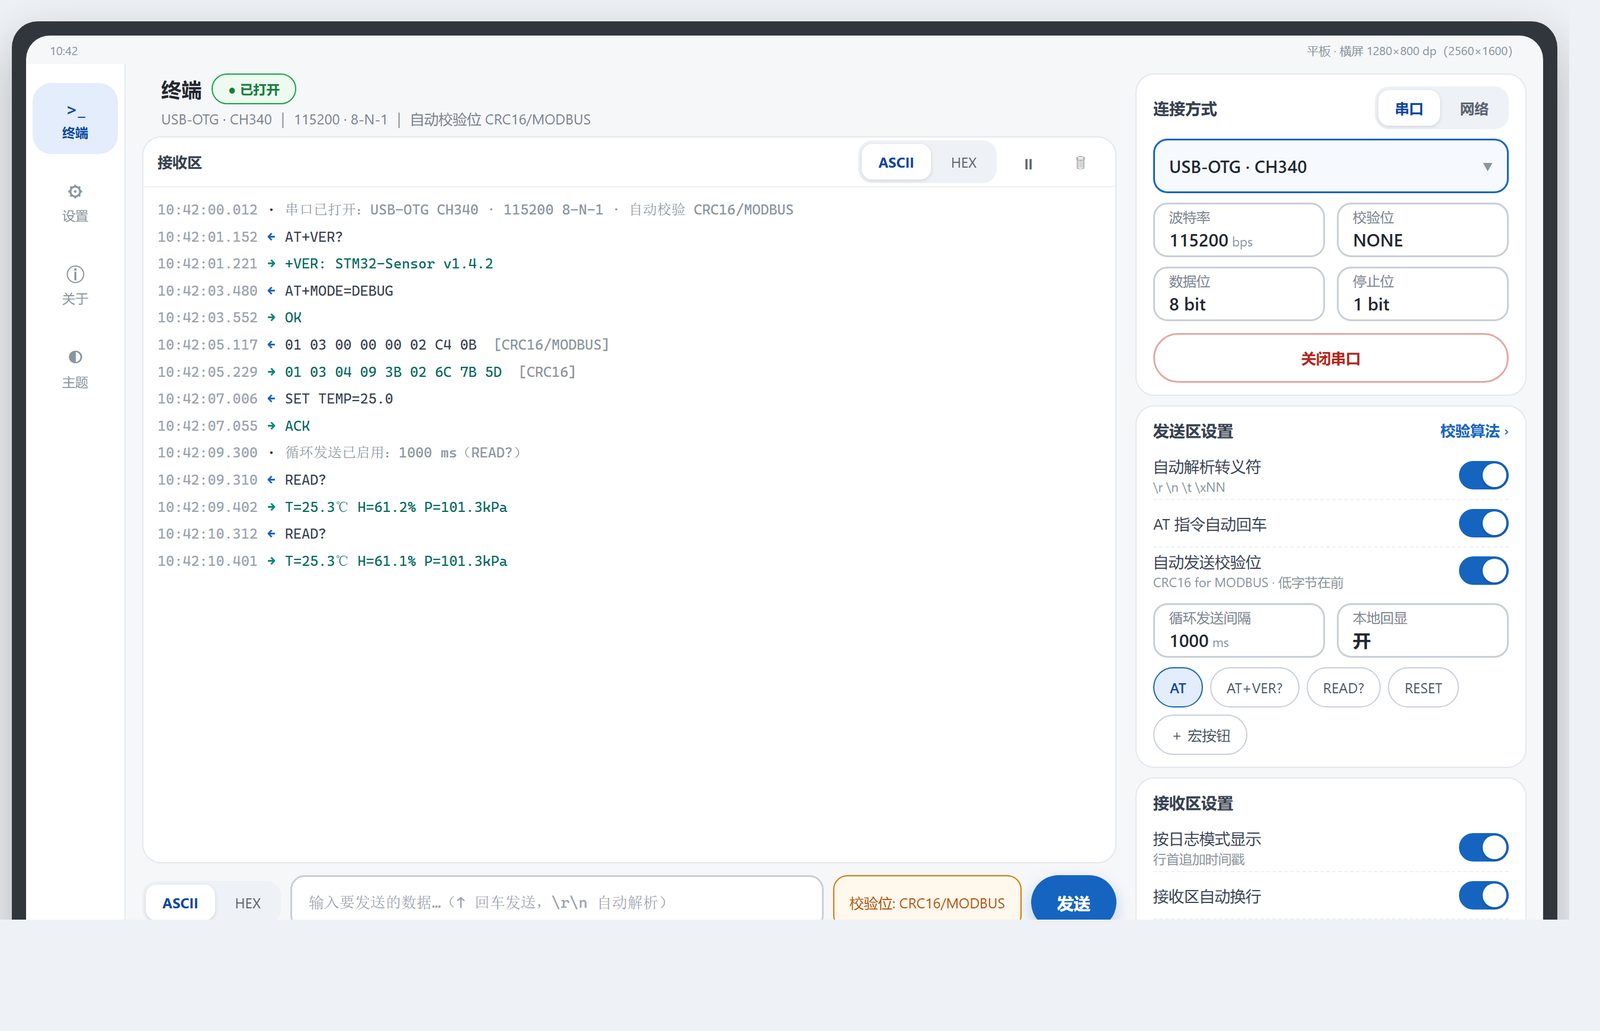
Task: Select HEX mode for send input
Action: [247, 903]
